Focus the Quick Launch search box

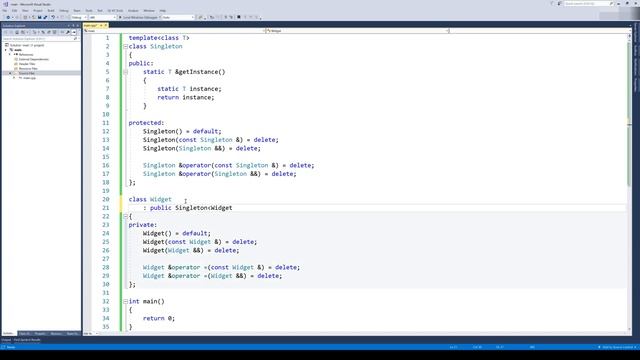588,3
